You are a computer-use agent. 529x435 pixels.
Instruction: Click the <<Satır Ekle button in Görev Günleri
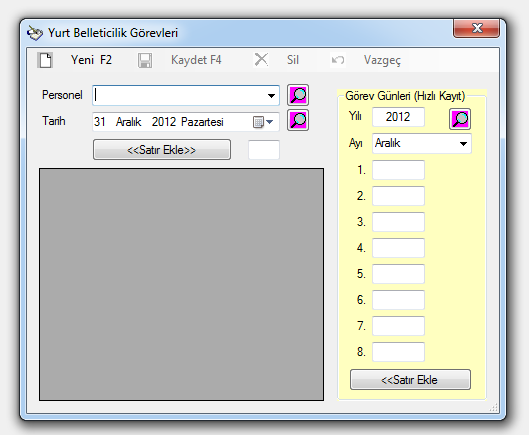[410, 380]
